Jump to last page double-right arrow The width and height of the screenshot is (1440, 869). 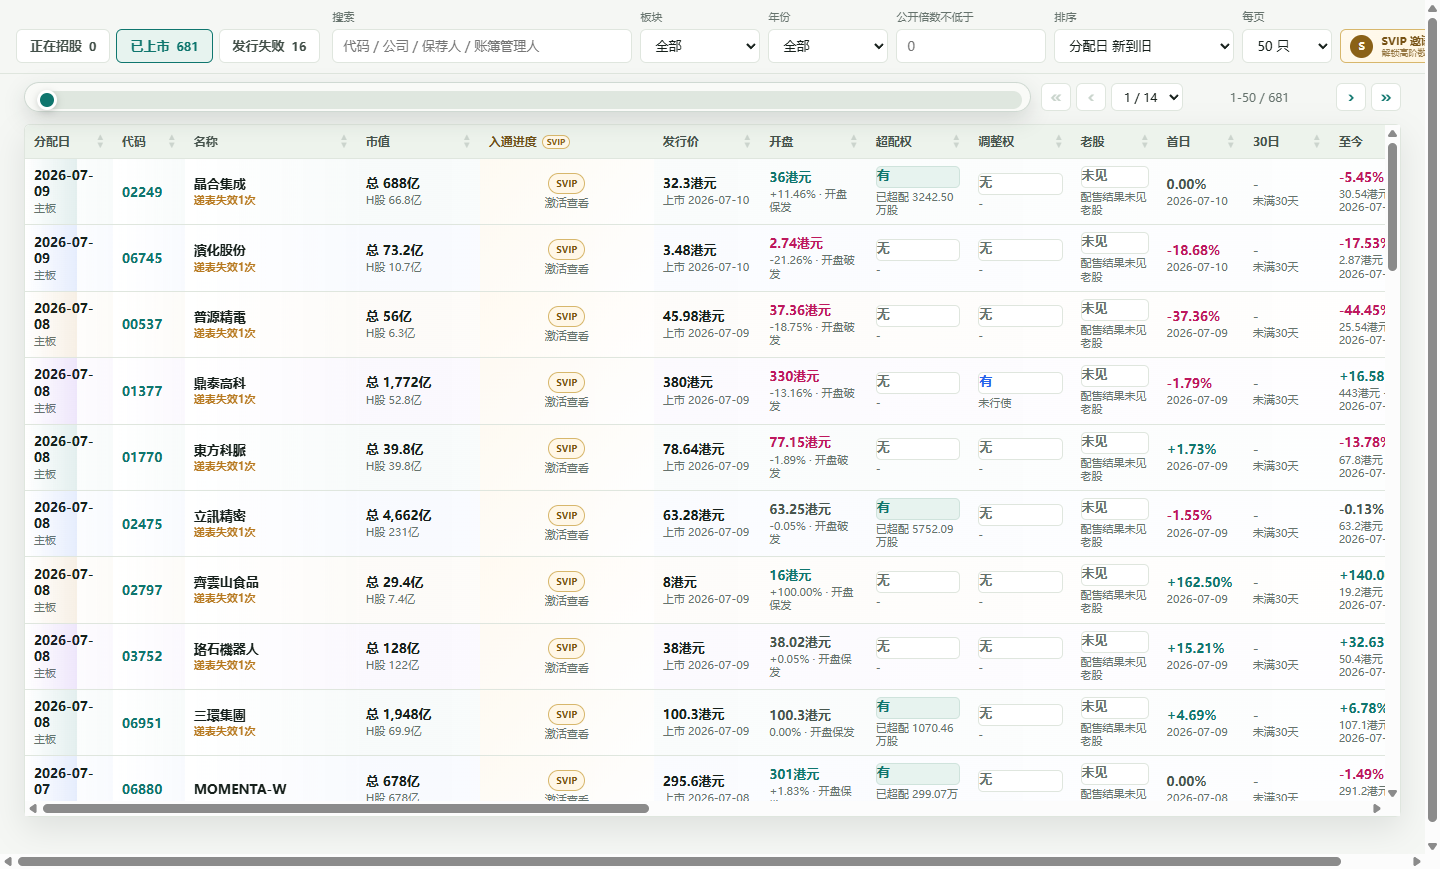1386,97
